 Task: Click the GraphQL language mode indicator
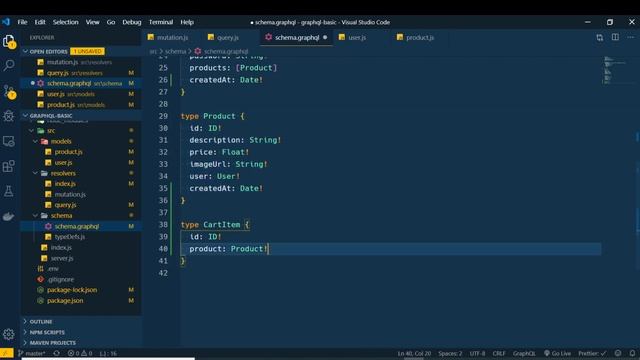[524, 353]
